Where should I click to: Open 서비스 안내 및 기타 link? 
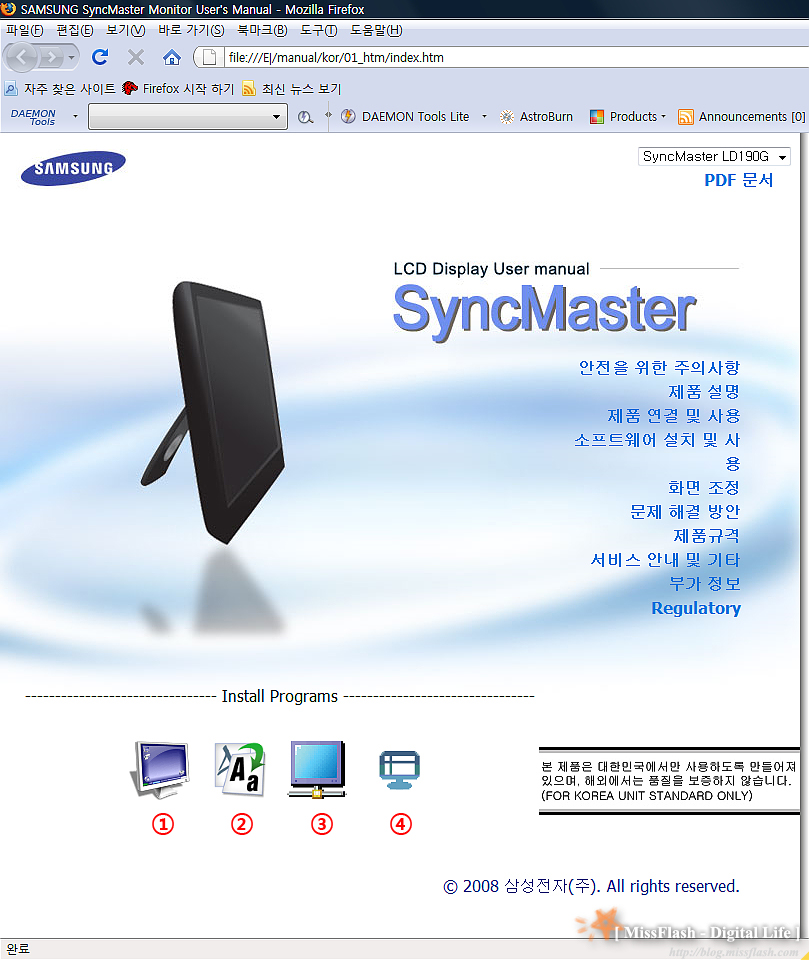click(x=665, y=560)
